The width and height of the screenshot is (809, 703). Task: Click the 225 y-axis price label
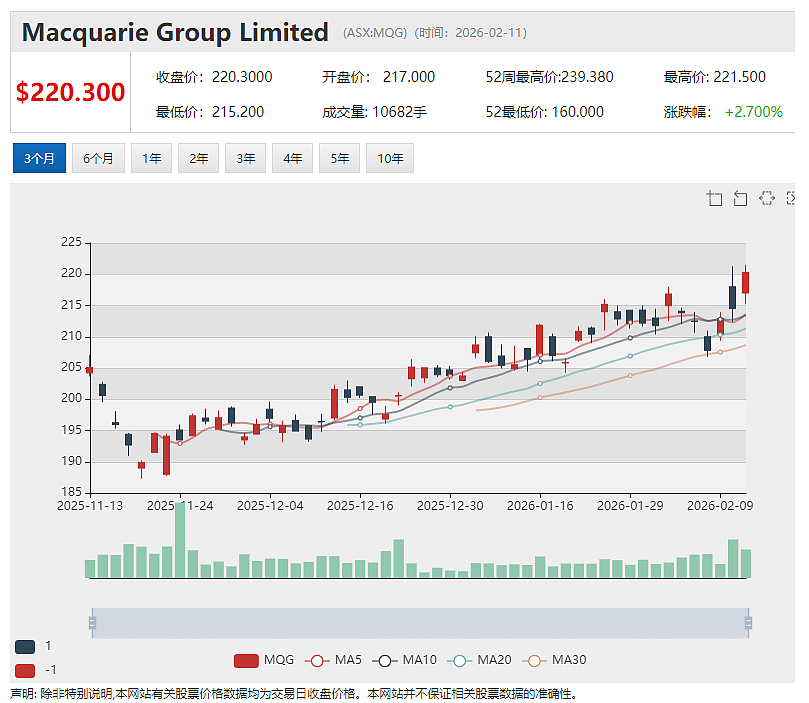pyautogui.click(x=72, y=242)
